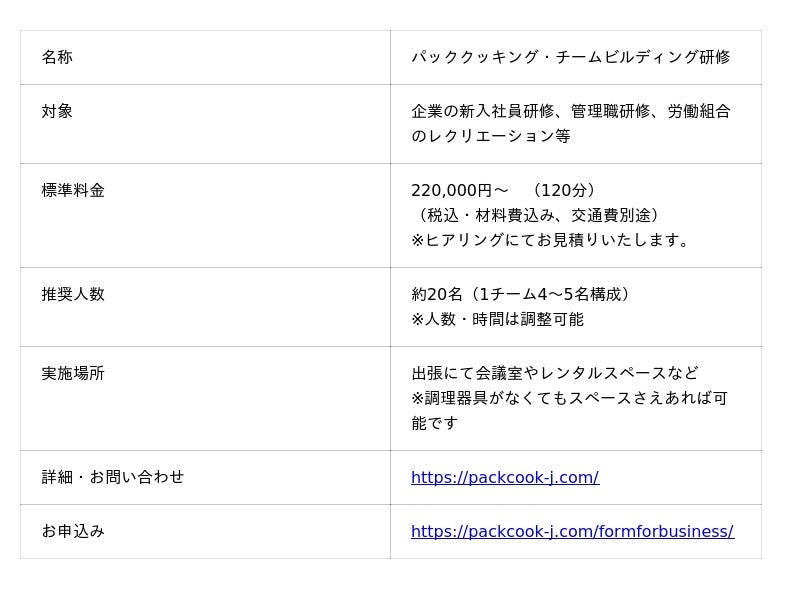800x589 pixels.
Task: Click the 人数・時間は調整可能 note
Action: [497, 320]
